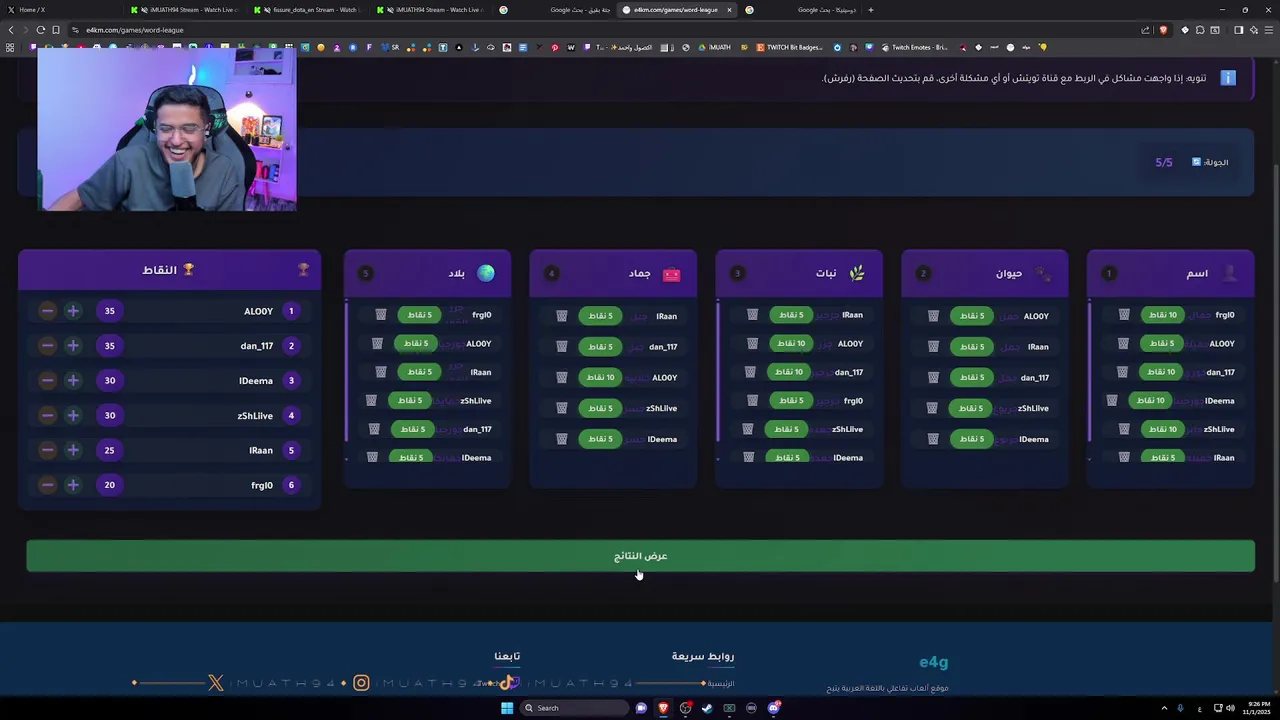
Task: Click the e4g footer logo
Action: click(933, 662)
